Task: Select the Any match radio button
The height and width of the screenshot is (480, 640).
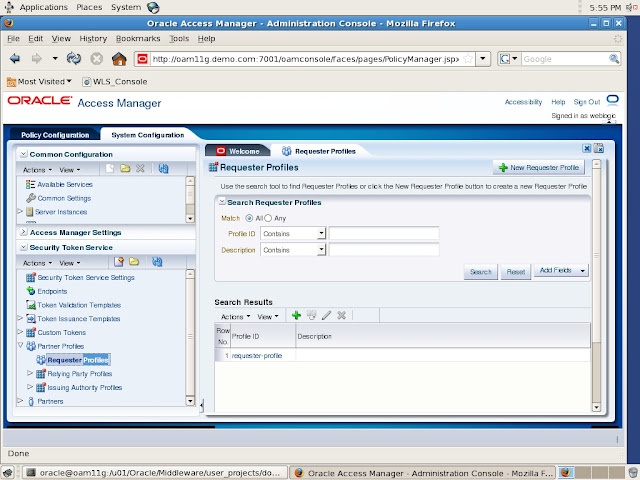Action: coord(268,218)
